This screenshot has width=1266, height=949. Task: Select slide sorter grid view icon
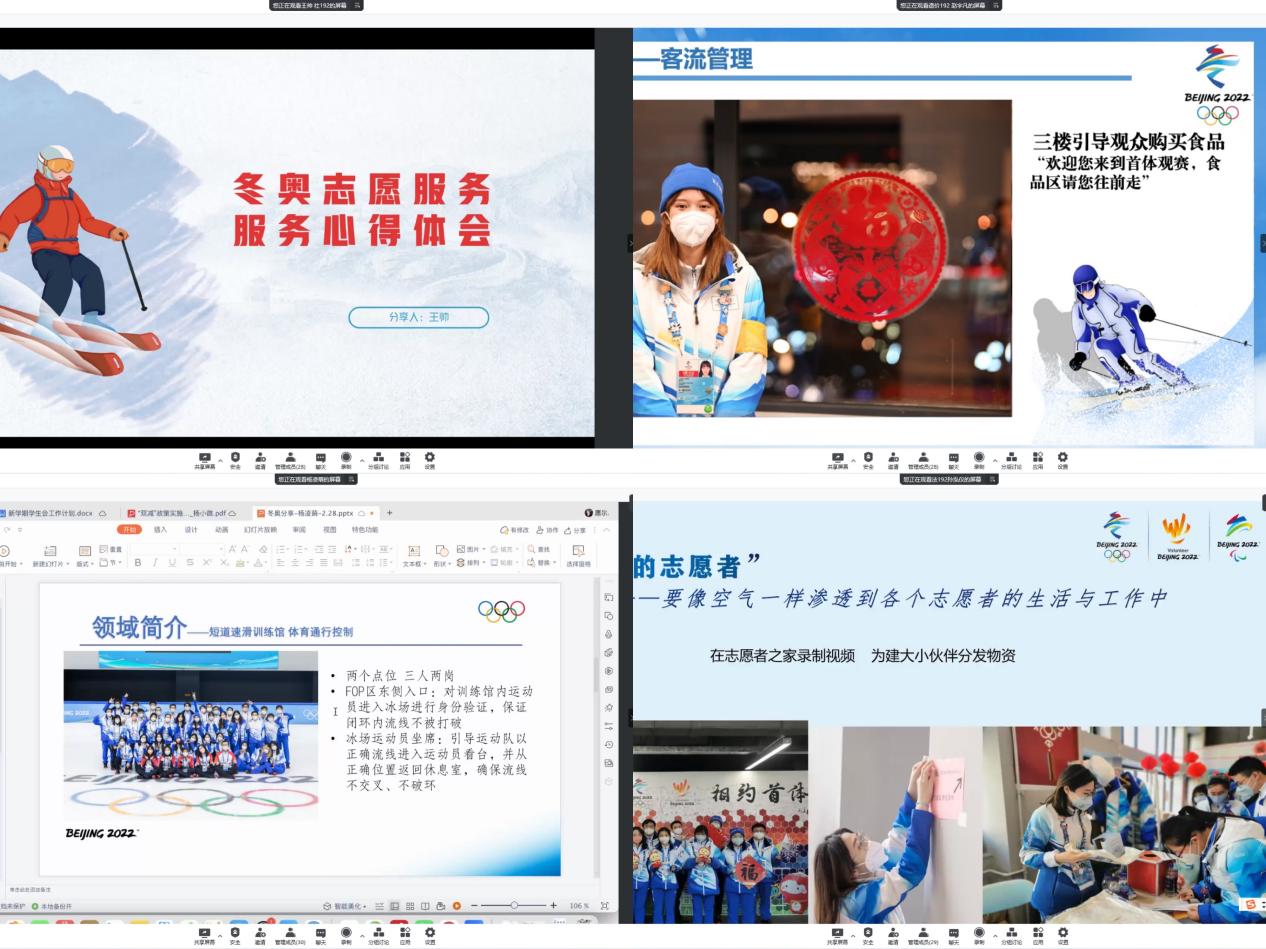click(x=410, y=906)
